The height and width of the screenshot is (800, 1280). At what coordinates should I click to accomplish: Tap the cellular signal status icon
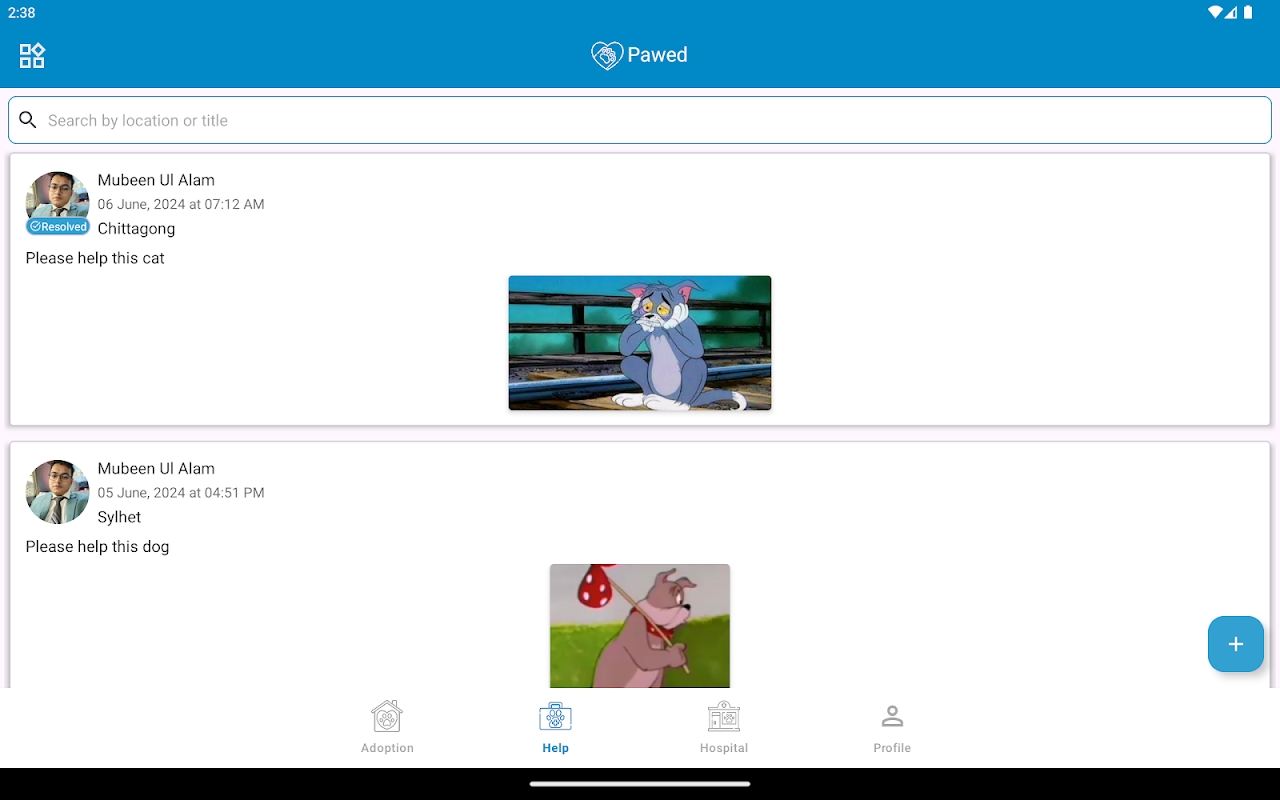(x=1232, y=13)
